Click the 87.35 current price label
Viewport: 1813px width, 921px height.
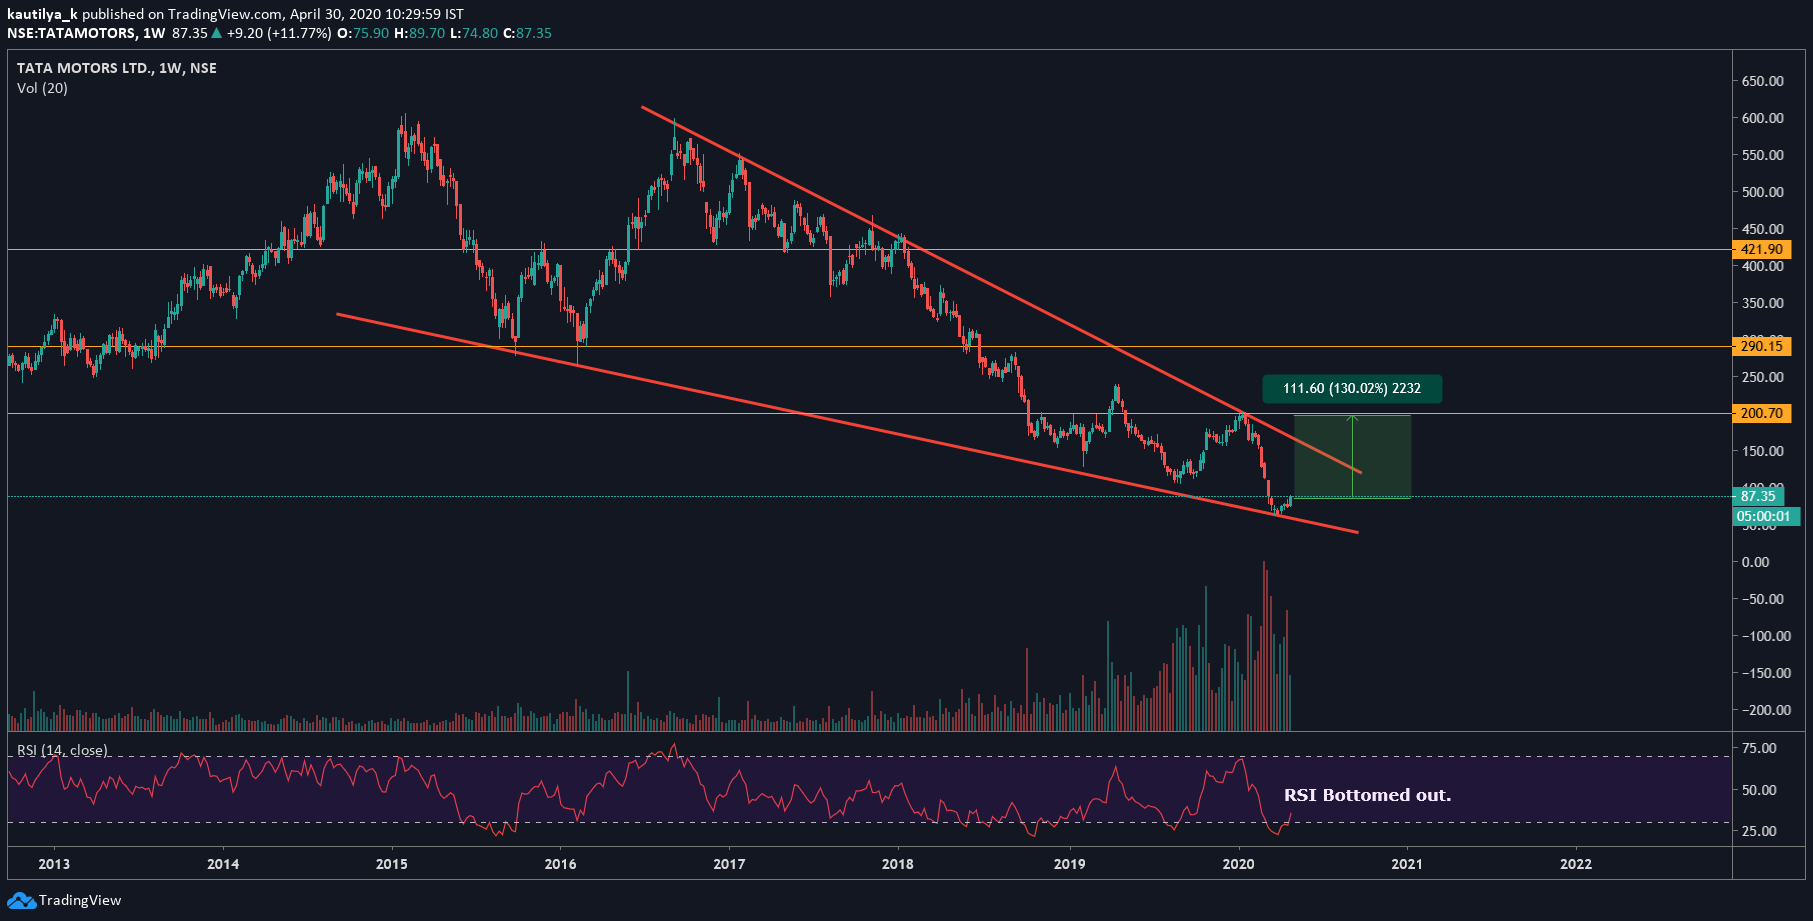pyautogui.click(x=1757, y=496)
